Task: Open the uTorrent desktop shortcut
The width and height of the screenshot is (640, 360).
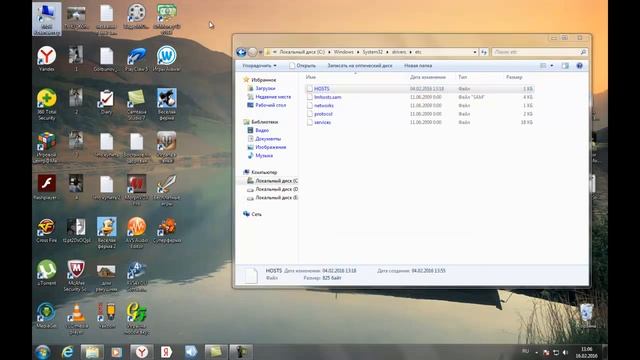Action: tap(47, 273)
